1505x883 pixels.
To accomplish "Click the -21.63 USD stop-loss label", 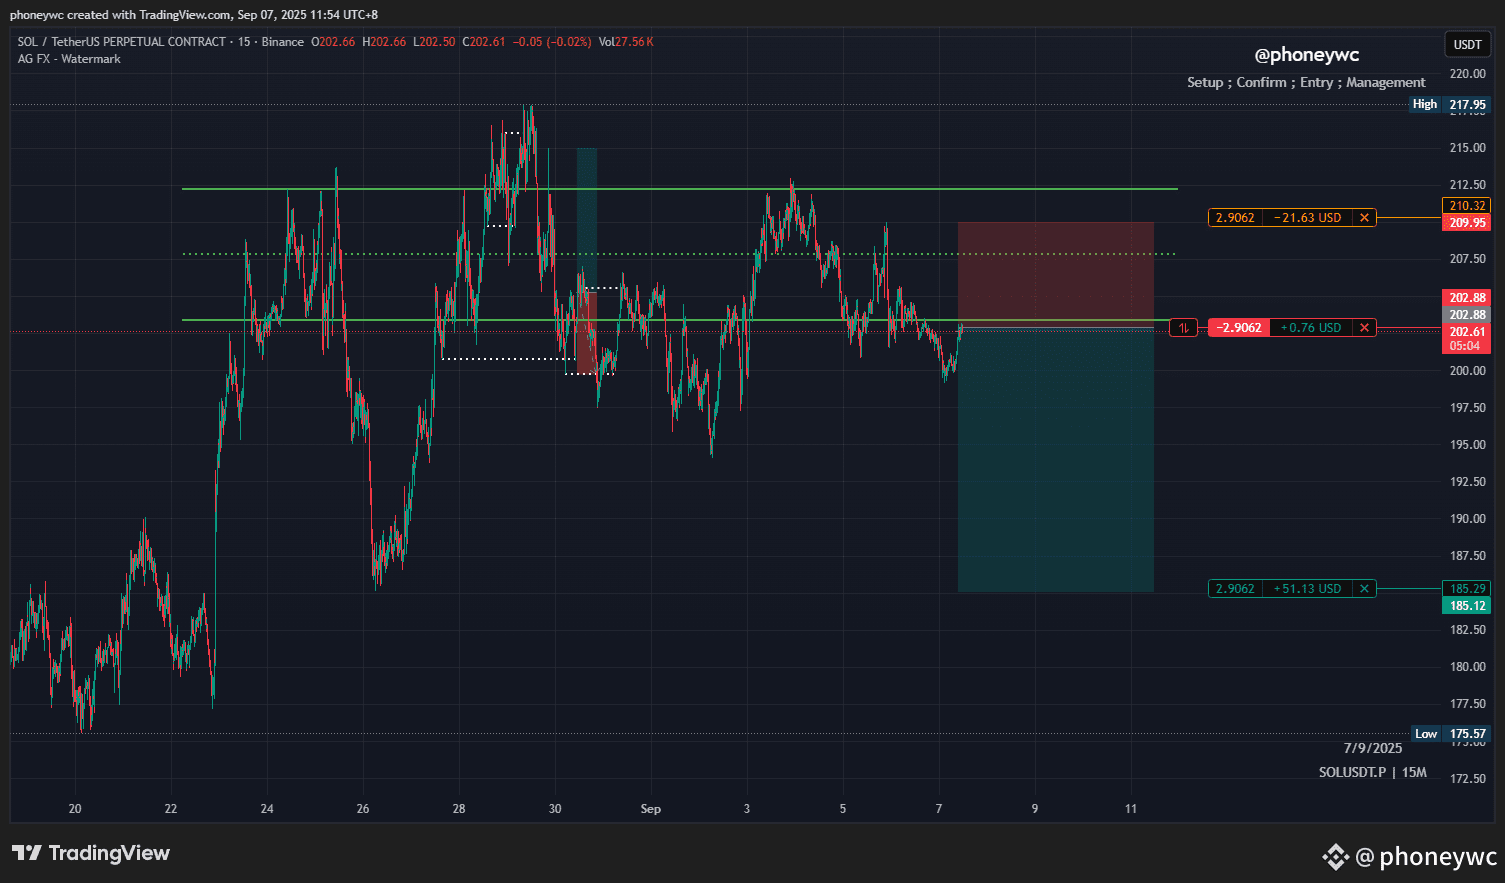I will point(1308,217).
